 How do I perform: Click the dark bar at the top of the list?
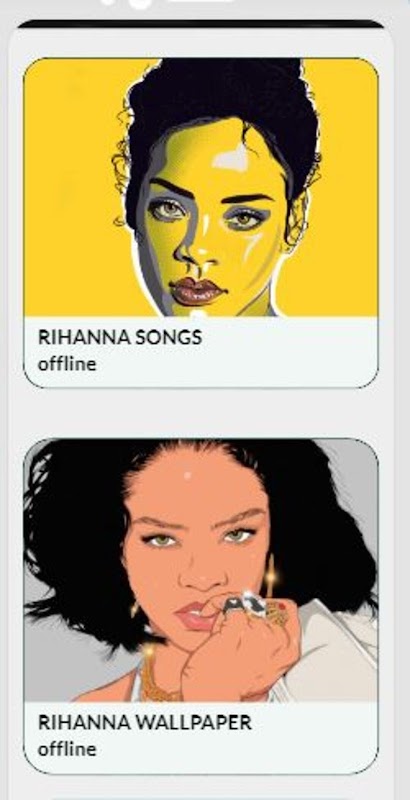tap(201, 23)
